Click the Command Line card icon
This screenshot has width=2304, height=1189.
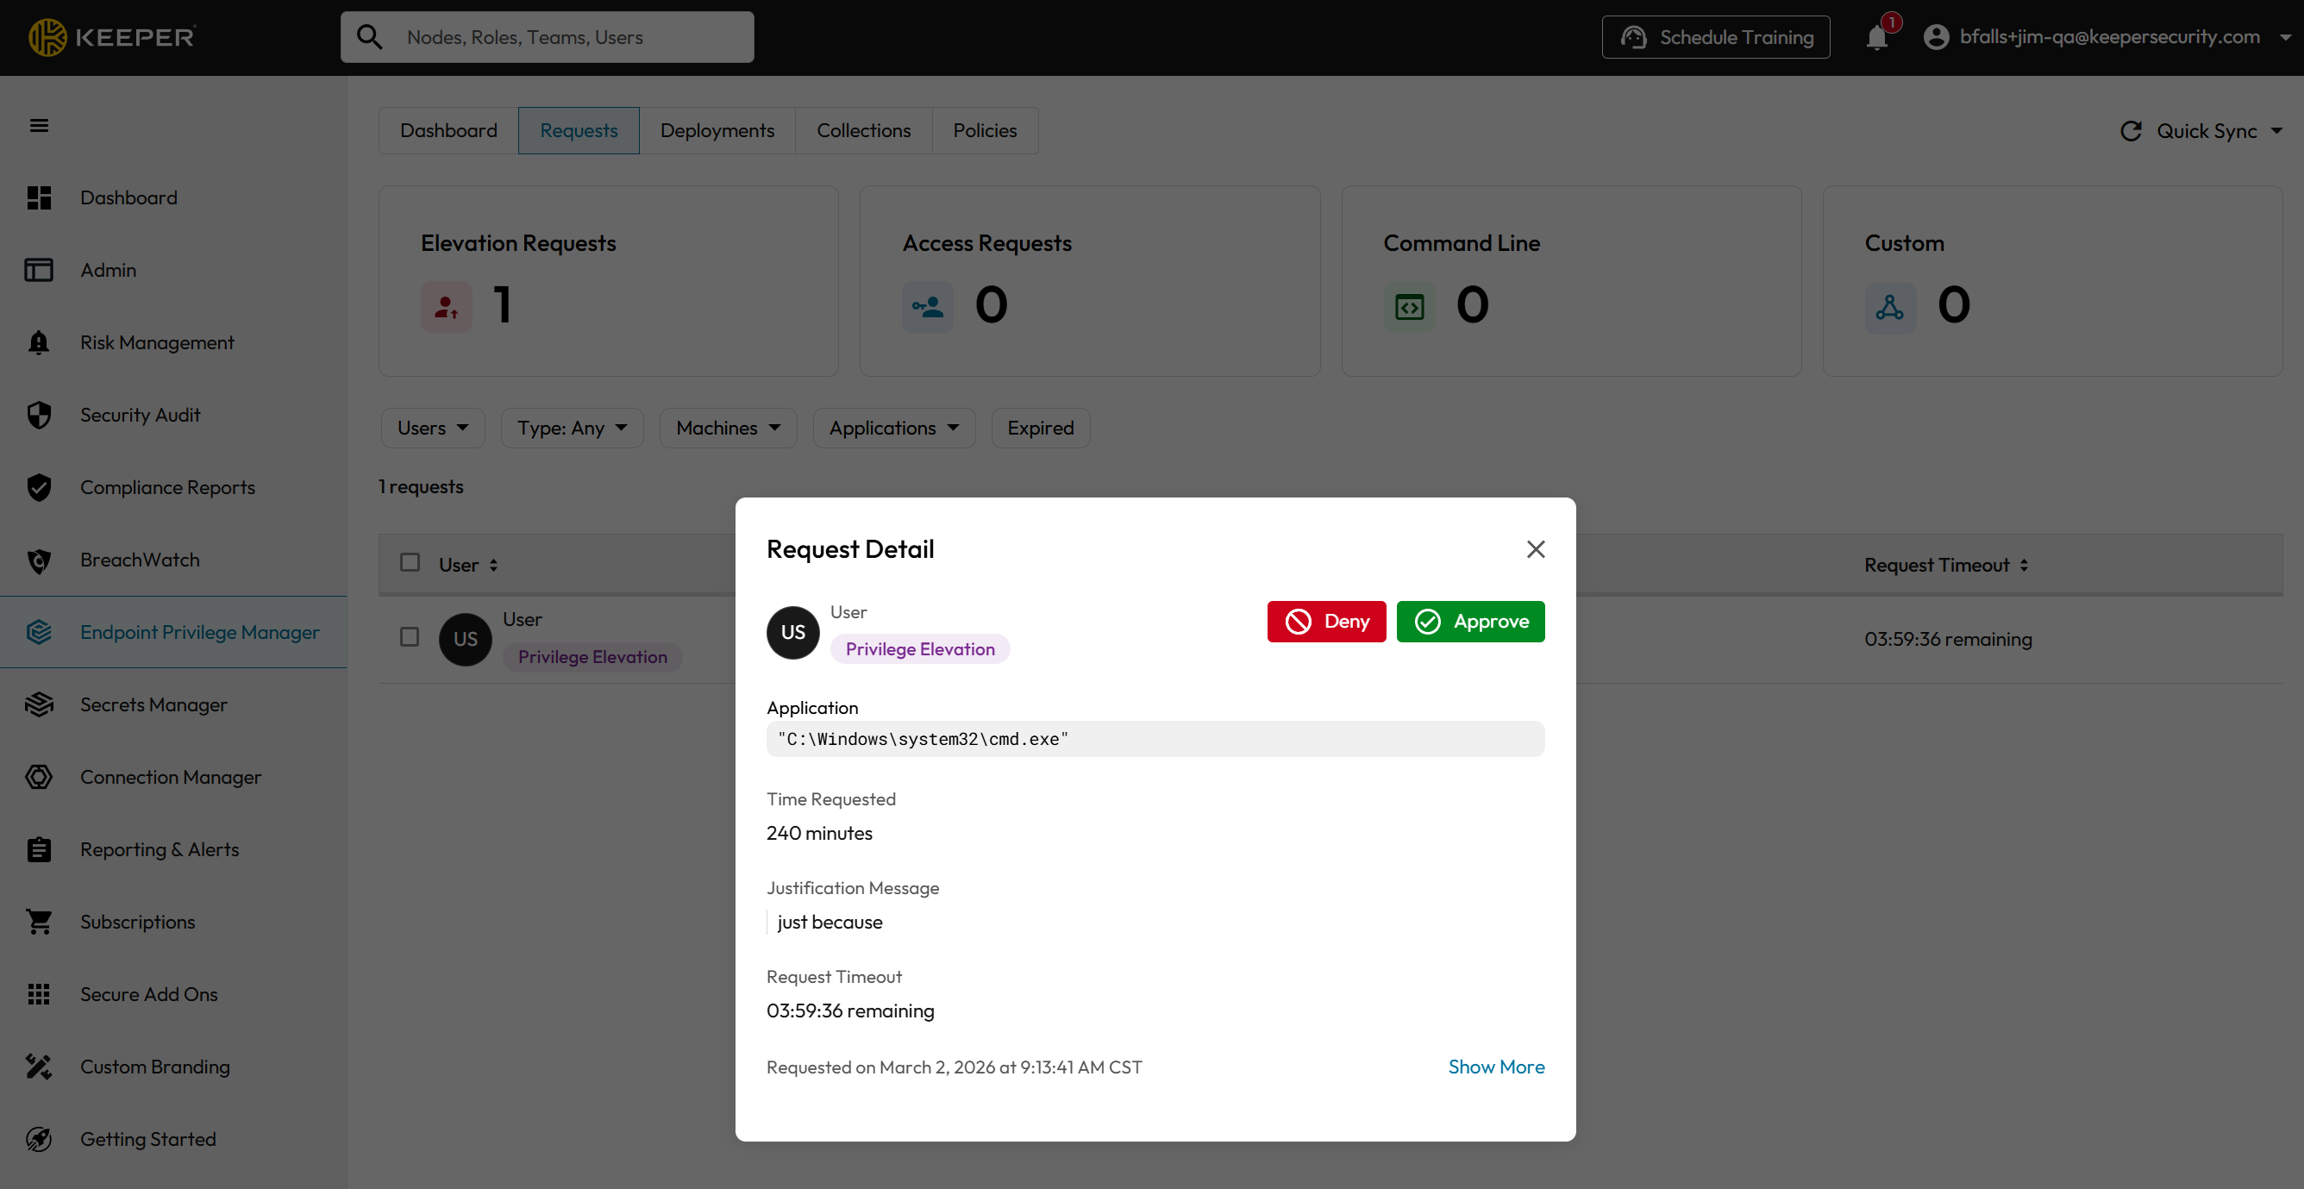click(1409, 306)
